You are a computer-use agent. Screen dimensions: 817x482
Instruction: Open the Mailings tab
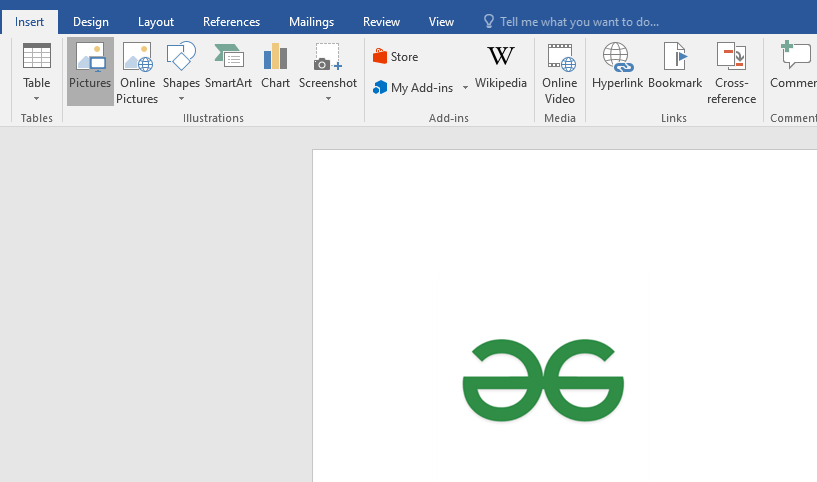pos(311,22)
